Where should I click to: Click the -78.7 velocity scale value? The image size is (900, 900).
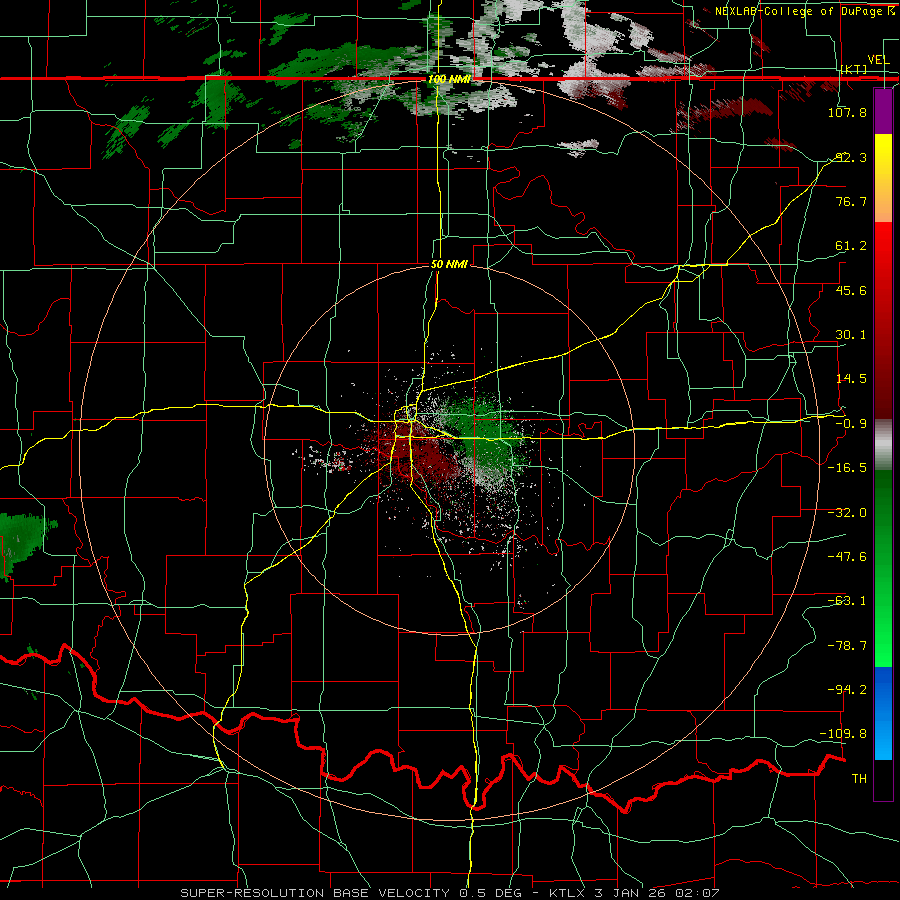coord(847,646)
